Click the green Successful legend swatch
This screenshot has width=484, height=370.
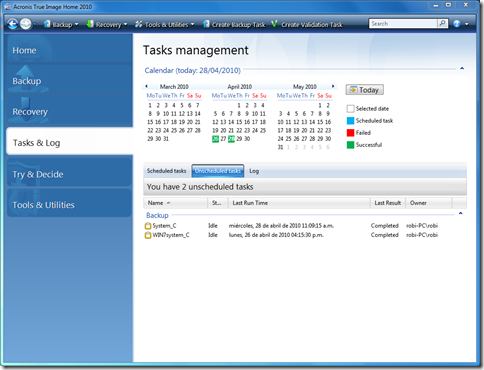pyautogui.click(x=350, y=145)
